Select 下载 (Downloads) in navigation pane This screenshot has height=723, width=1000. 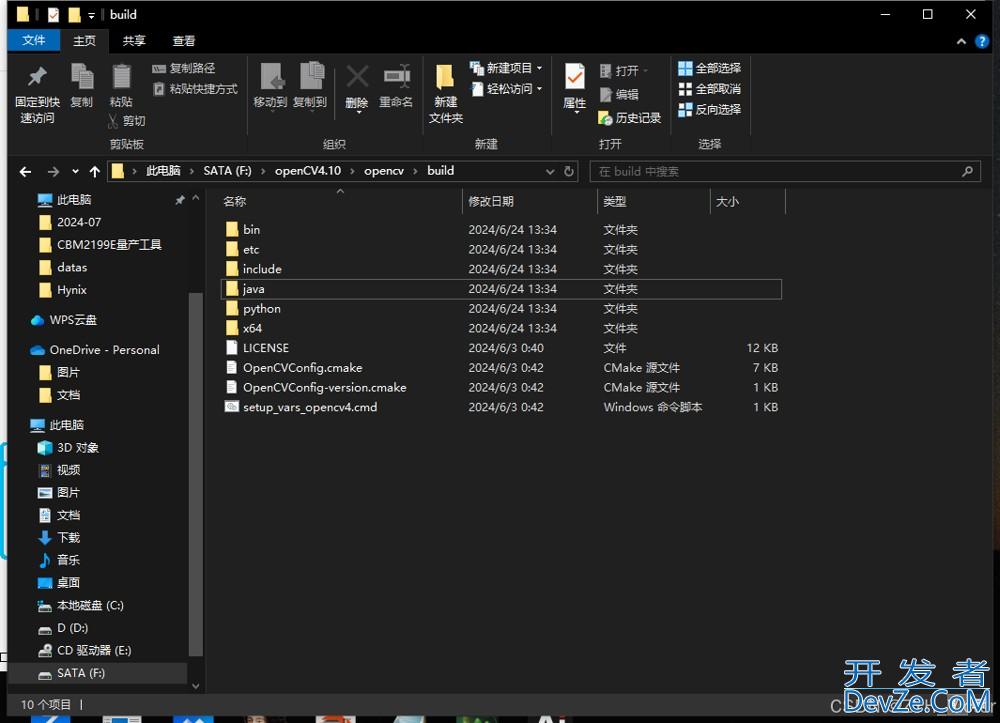[68, 537]
